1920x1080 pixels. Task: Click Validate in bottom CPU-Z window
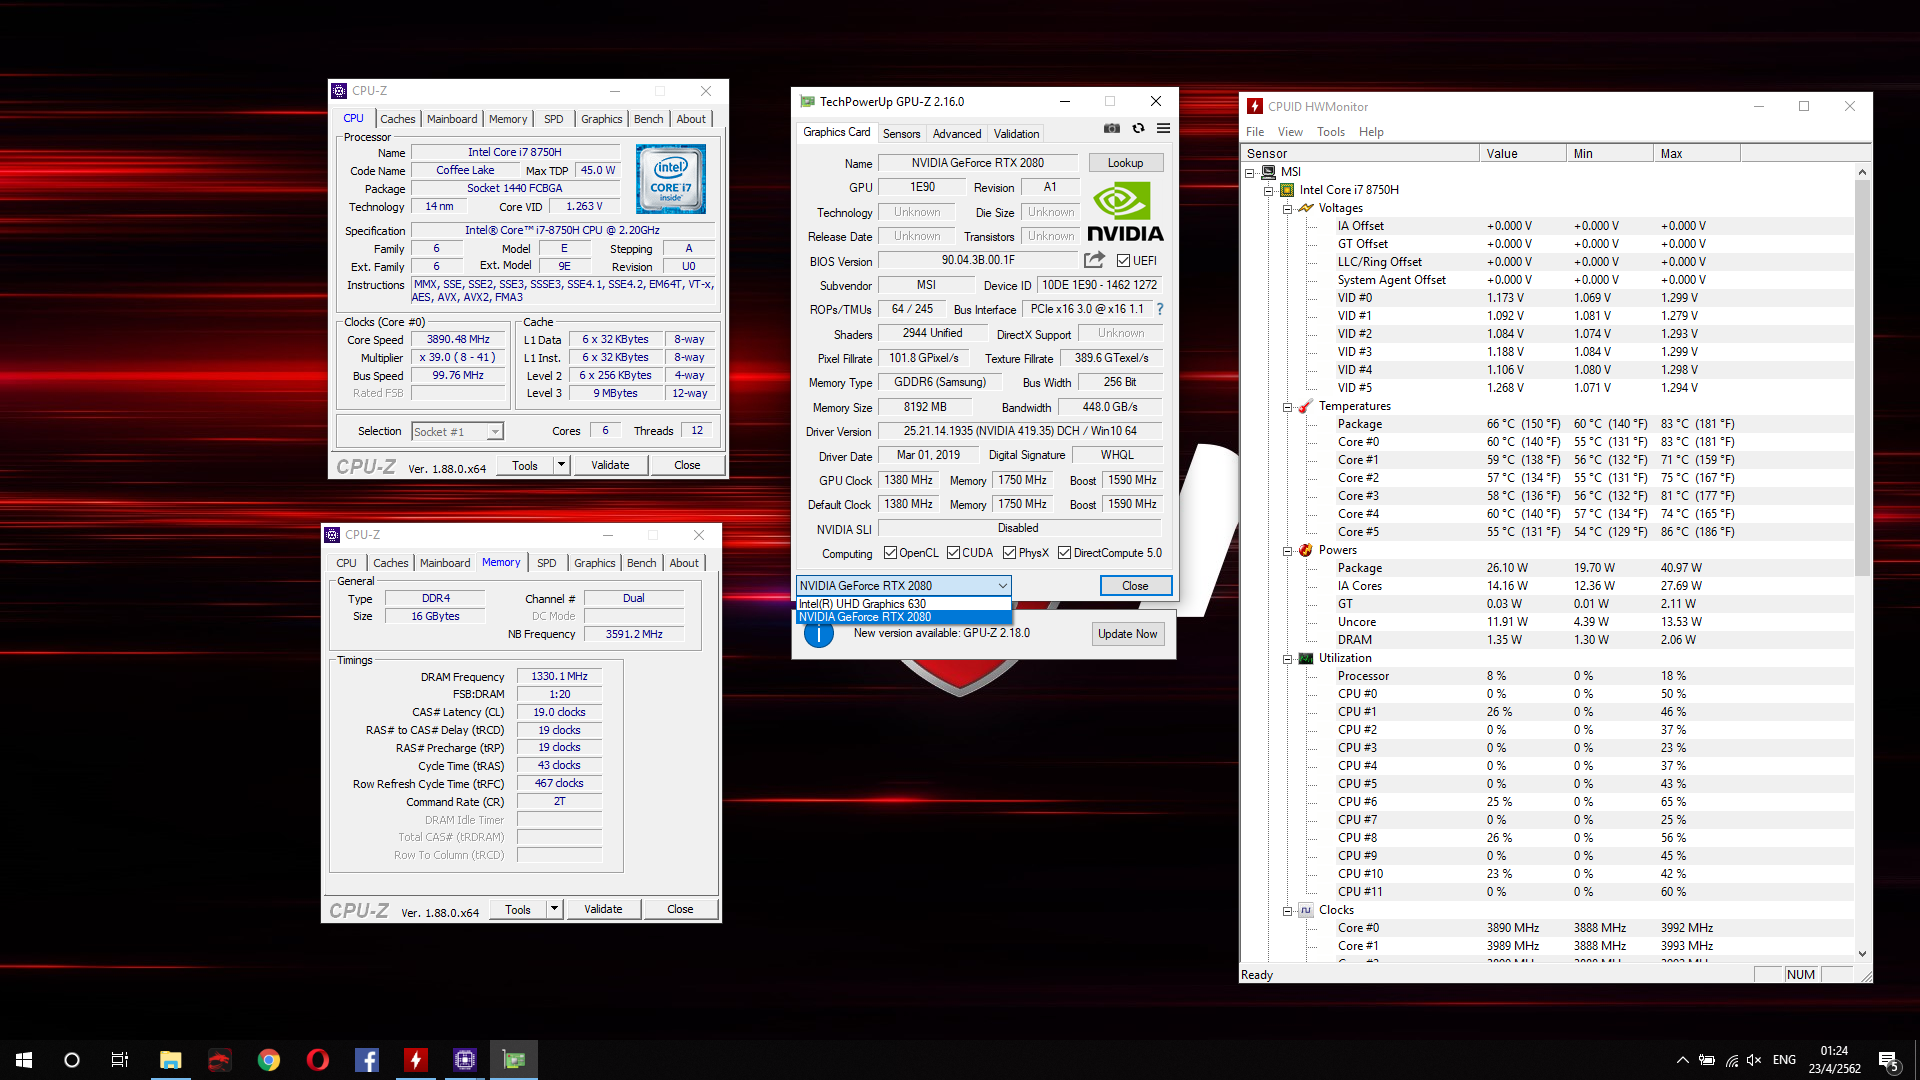(x=603, y=909)
